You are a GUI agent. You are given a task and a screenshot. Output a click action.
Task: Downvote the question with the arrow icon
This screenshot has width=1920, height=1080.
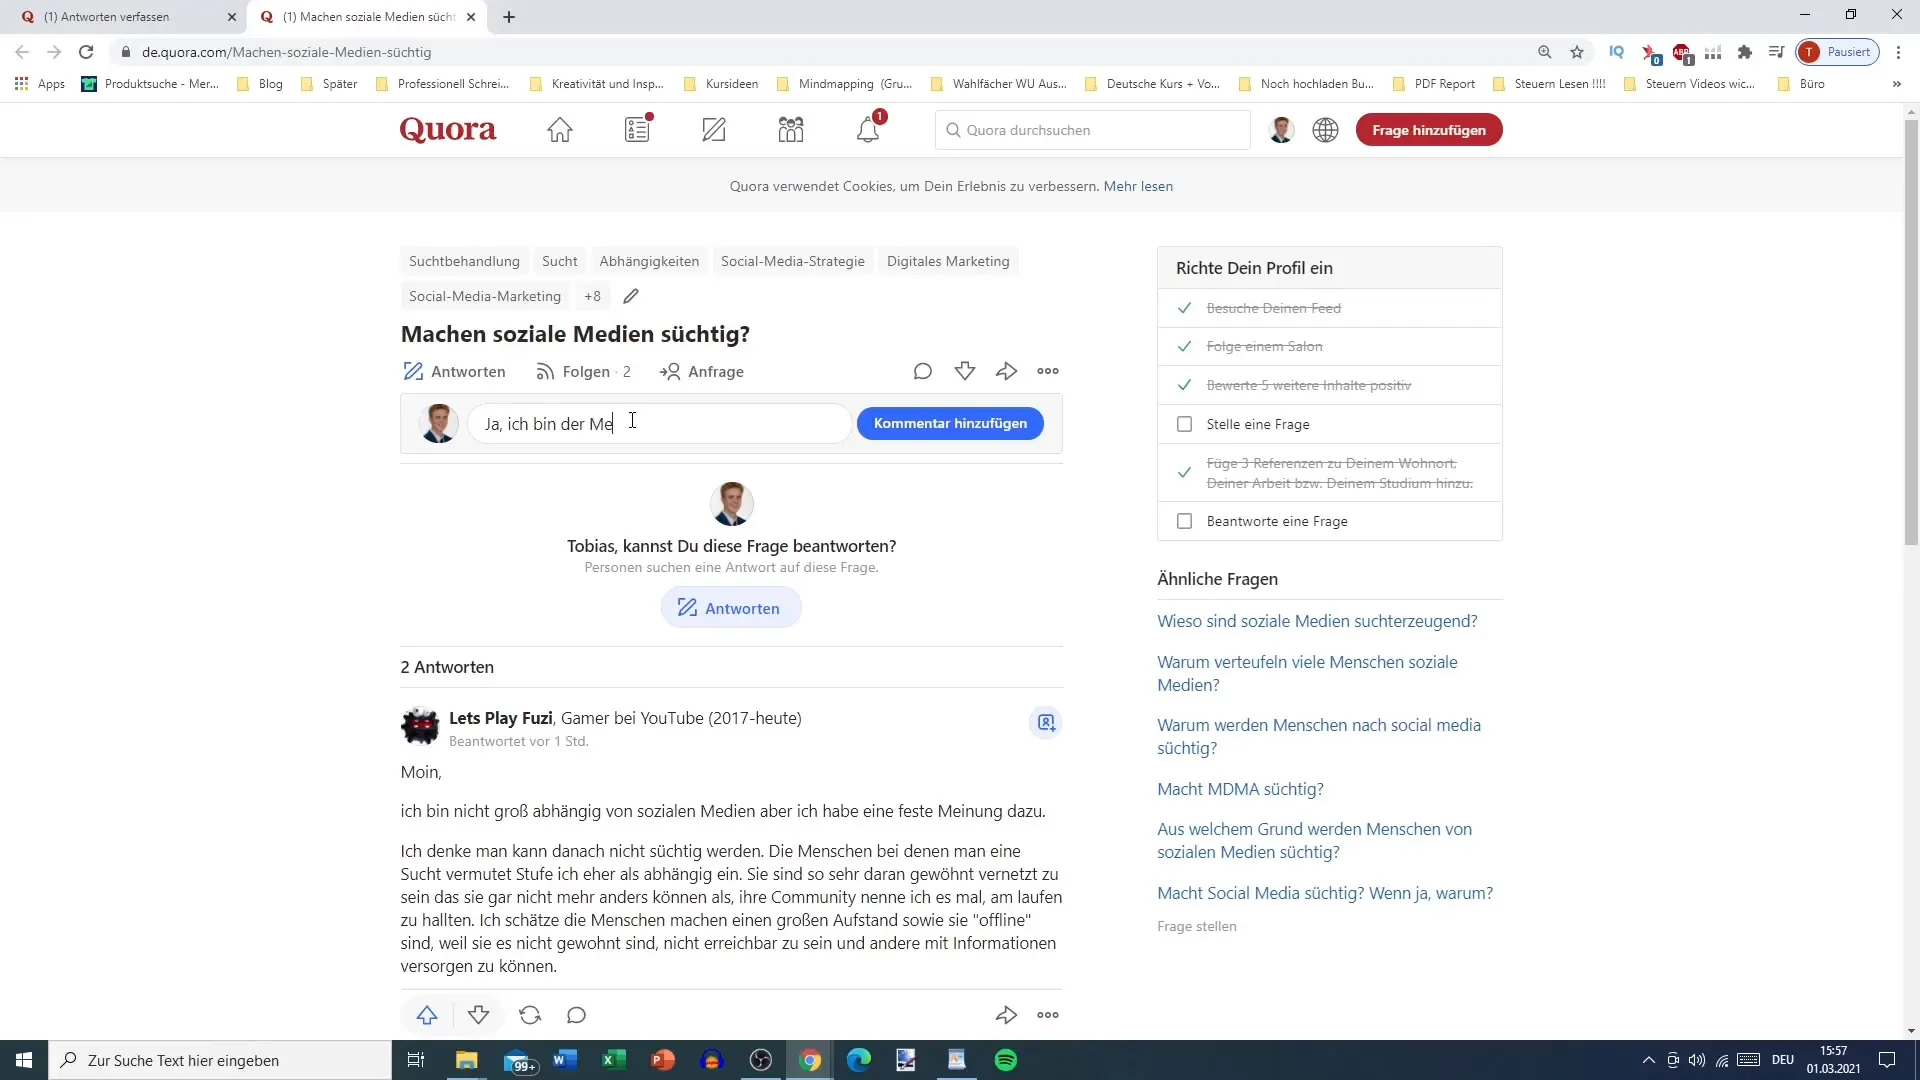[x=965, y=371]
